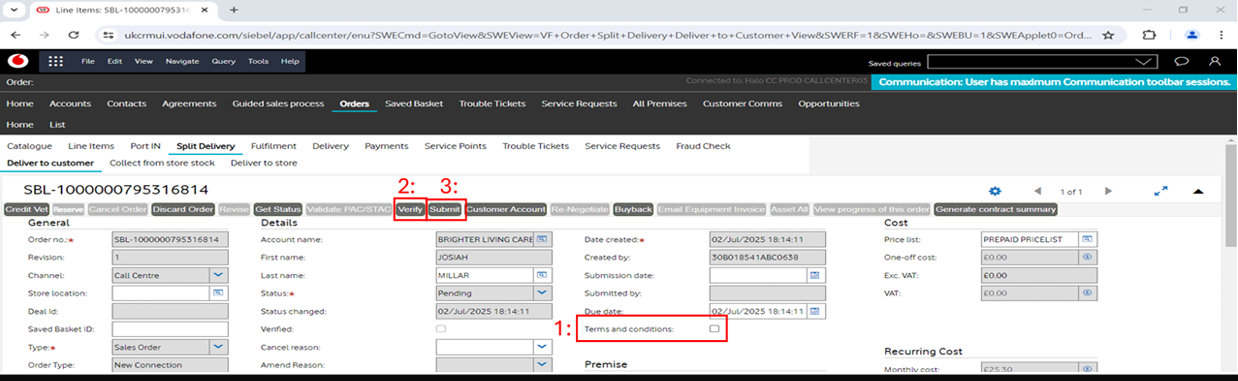Screen dimensions: 1238x381
Task: Go to previous record arrow
Action: pos(1037,191)
